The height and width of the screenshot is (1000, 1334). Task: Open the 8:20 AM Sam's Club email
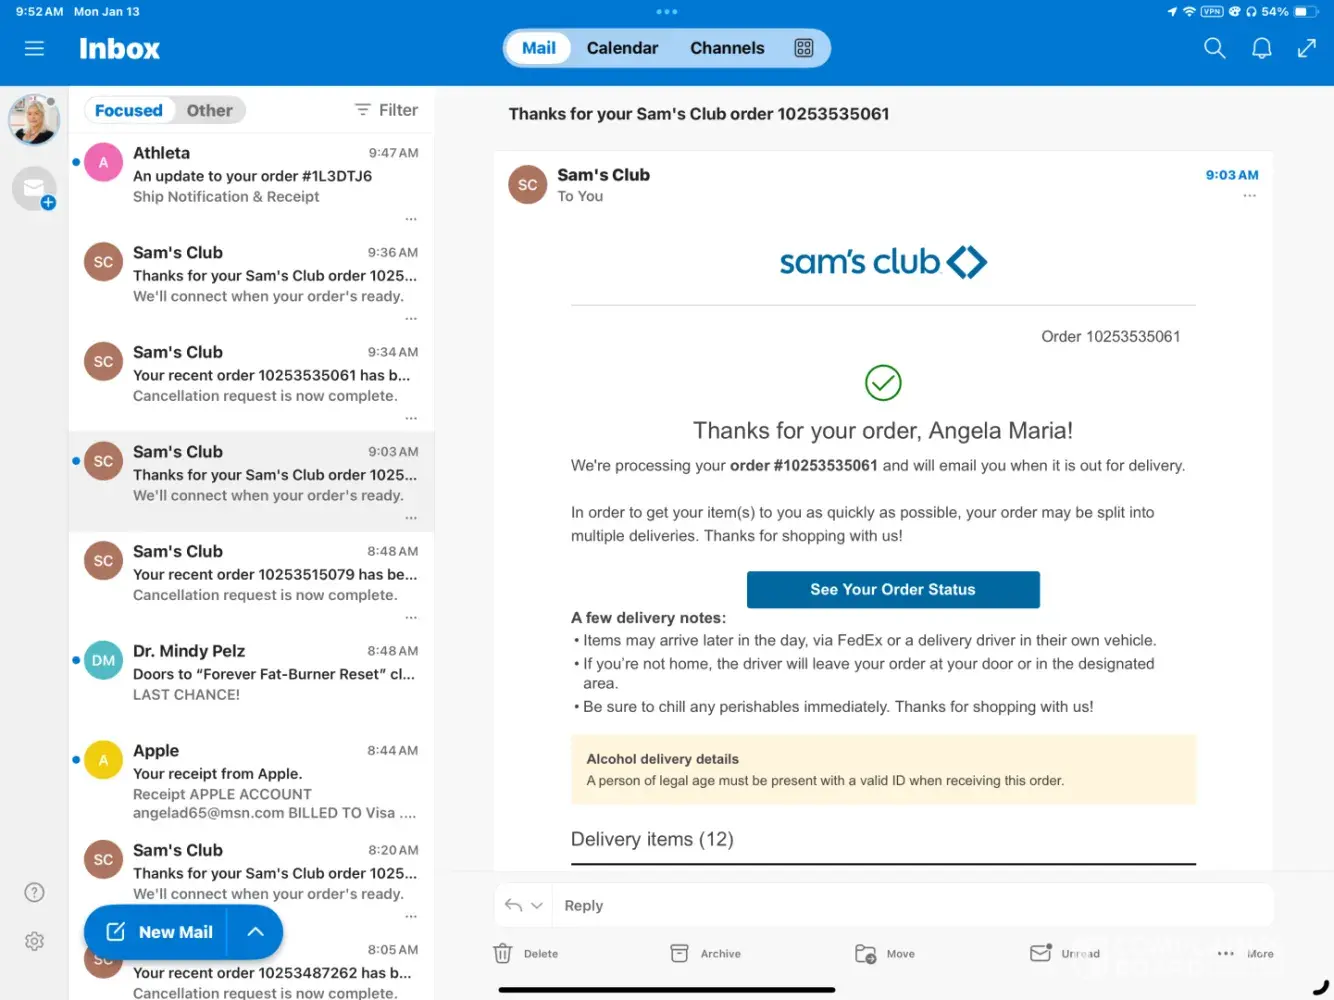[x=251, y=880]
